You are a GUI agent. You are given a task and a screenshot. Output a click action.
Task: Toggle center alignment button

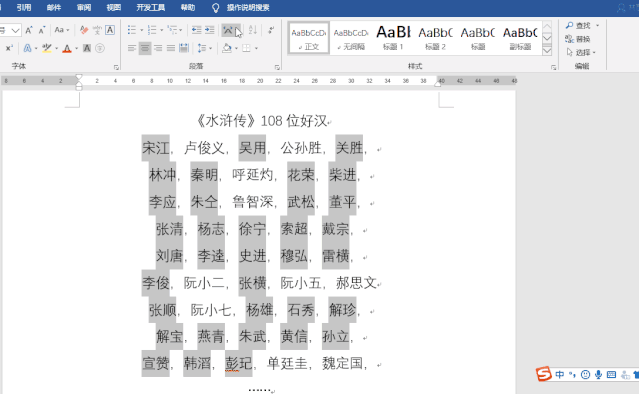[x=145, y=48]
